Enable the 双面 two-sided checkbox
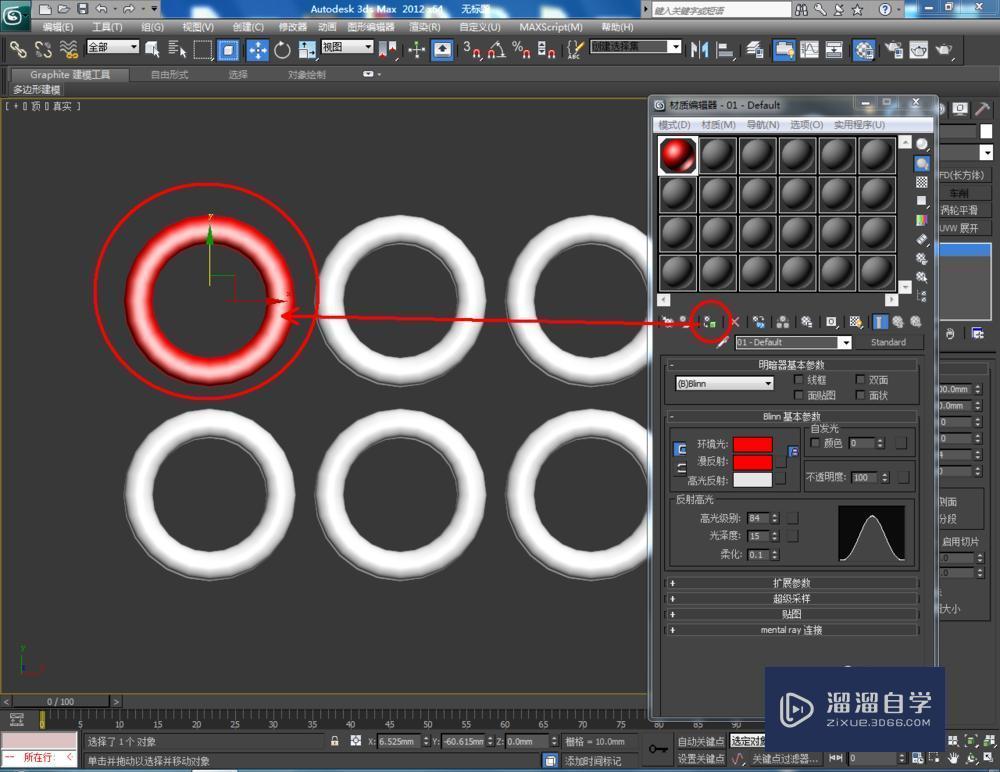Screen dimensions: 1000x772 click(860, 380)
